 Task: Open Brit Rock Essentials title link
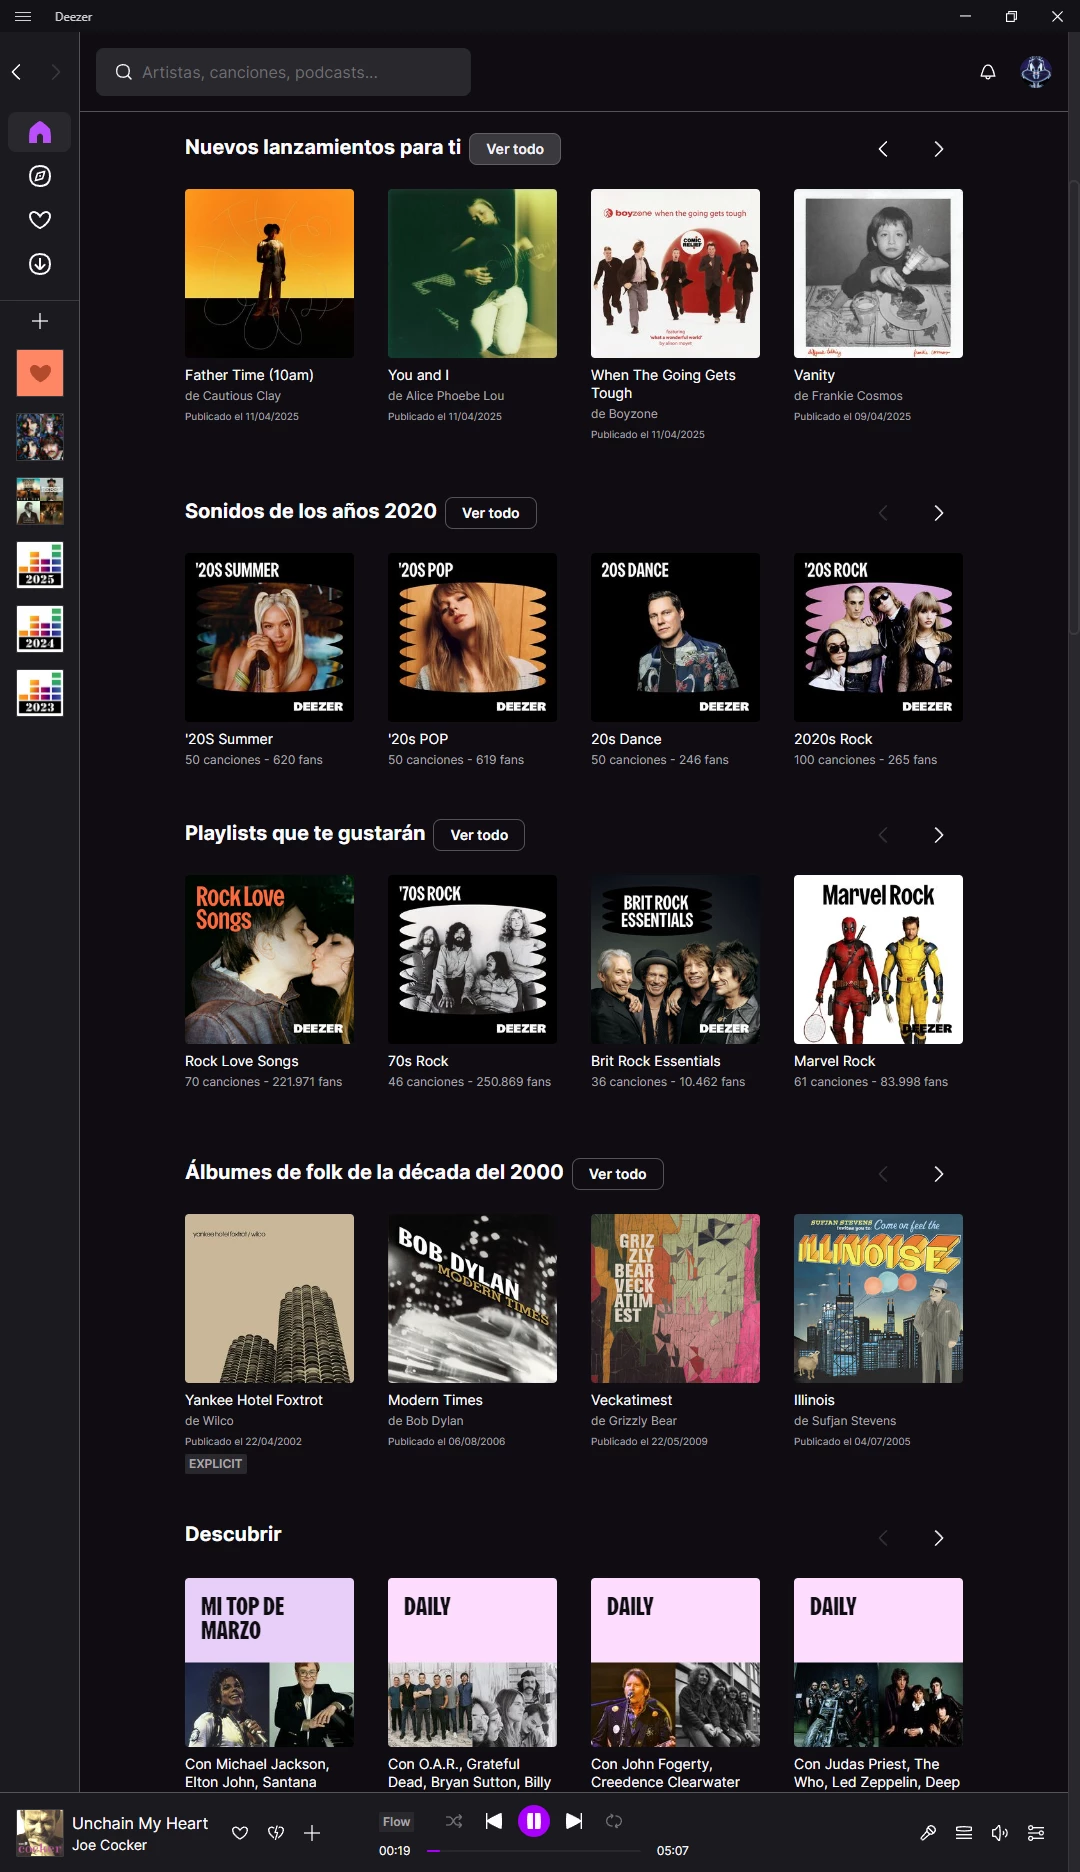click(656, 1061)
